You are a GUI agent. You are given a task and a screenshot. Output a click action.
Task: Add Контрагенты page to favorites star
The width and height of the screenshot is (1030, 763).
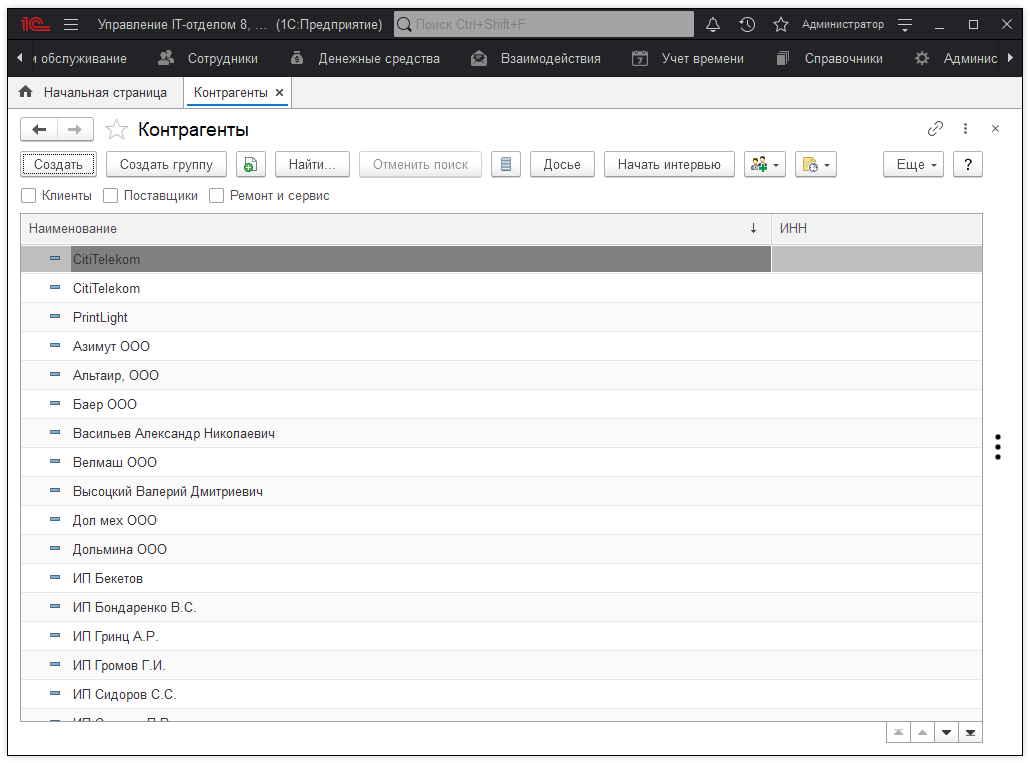click(117, 130)
